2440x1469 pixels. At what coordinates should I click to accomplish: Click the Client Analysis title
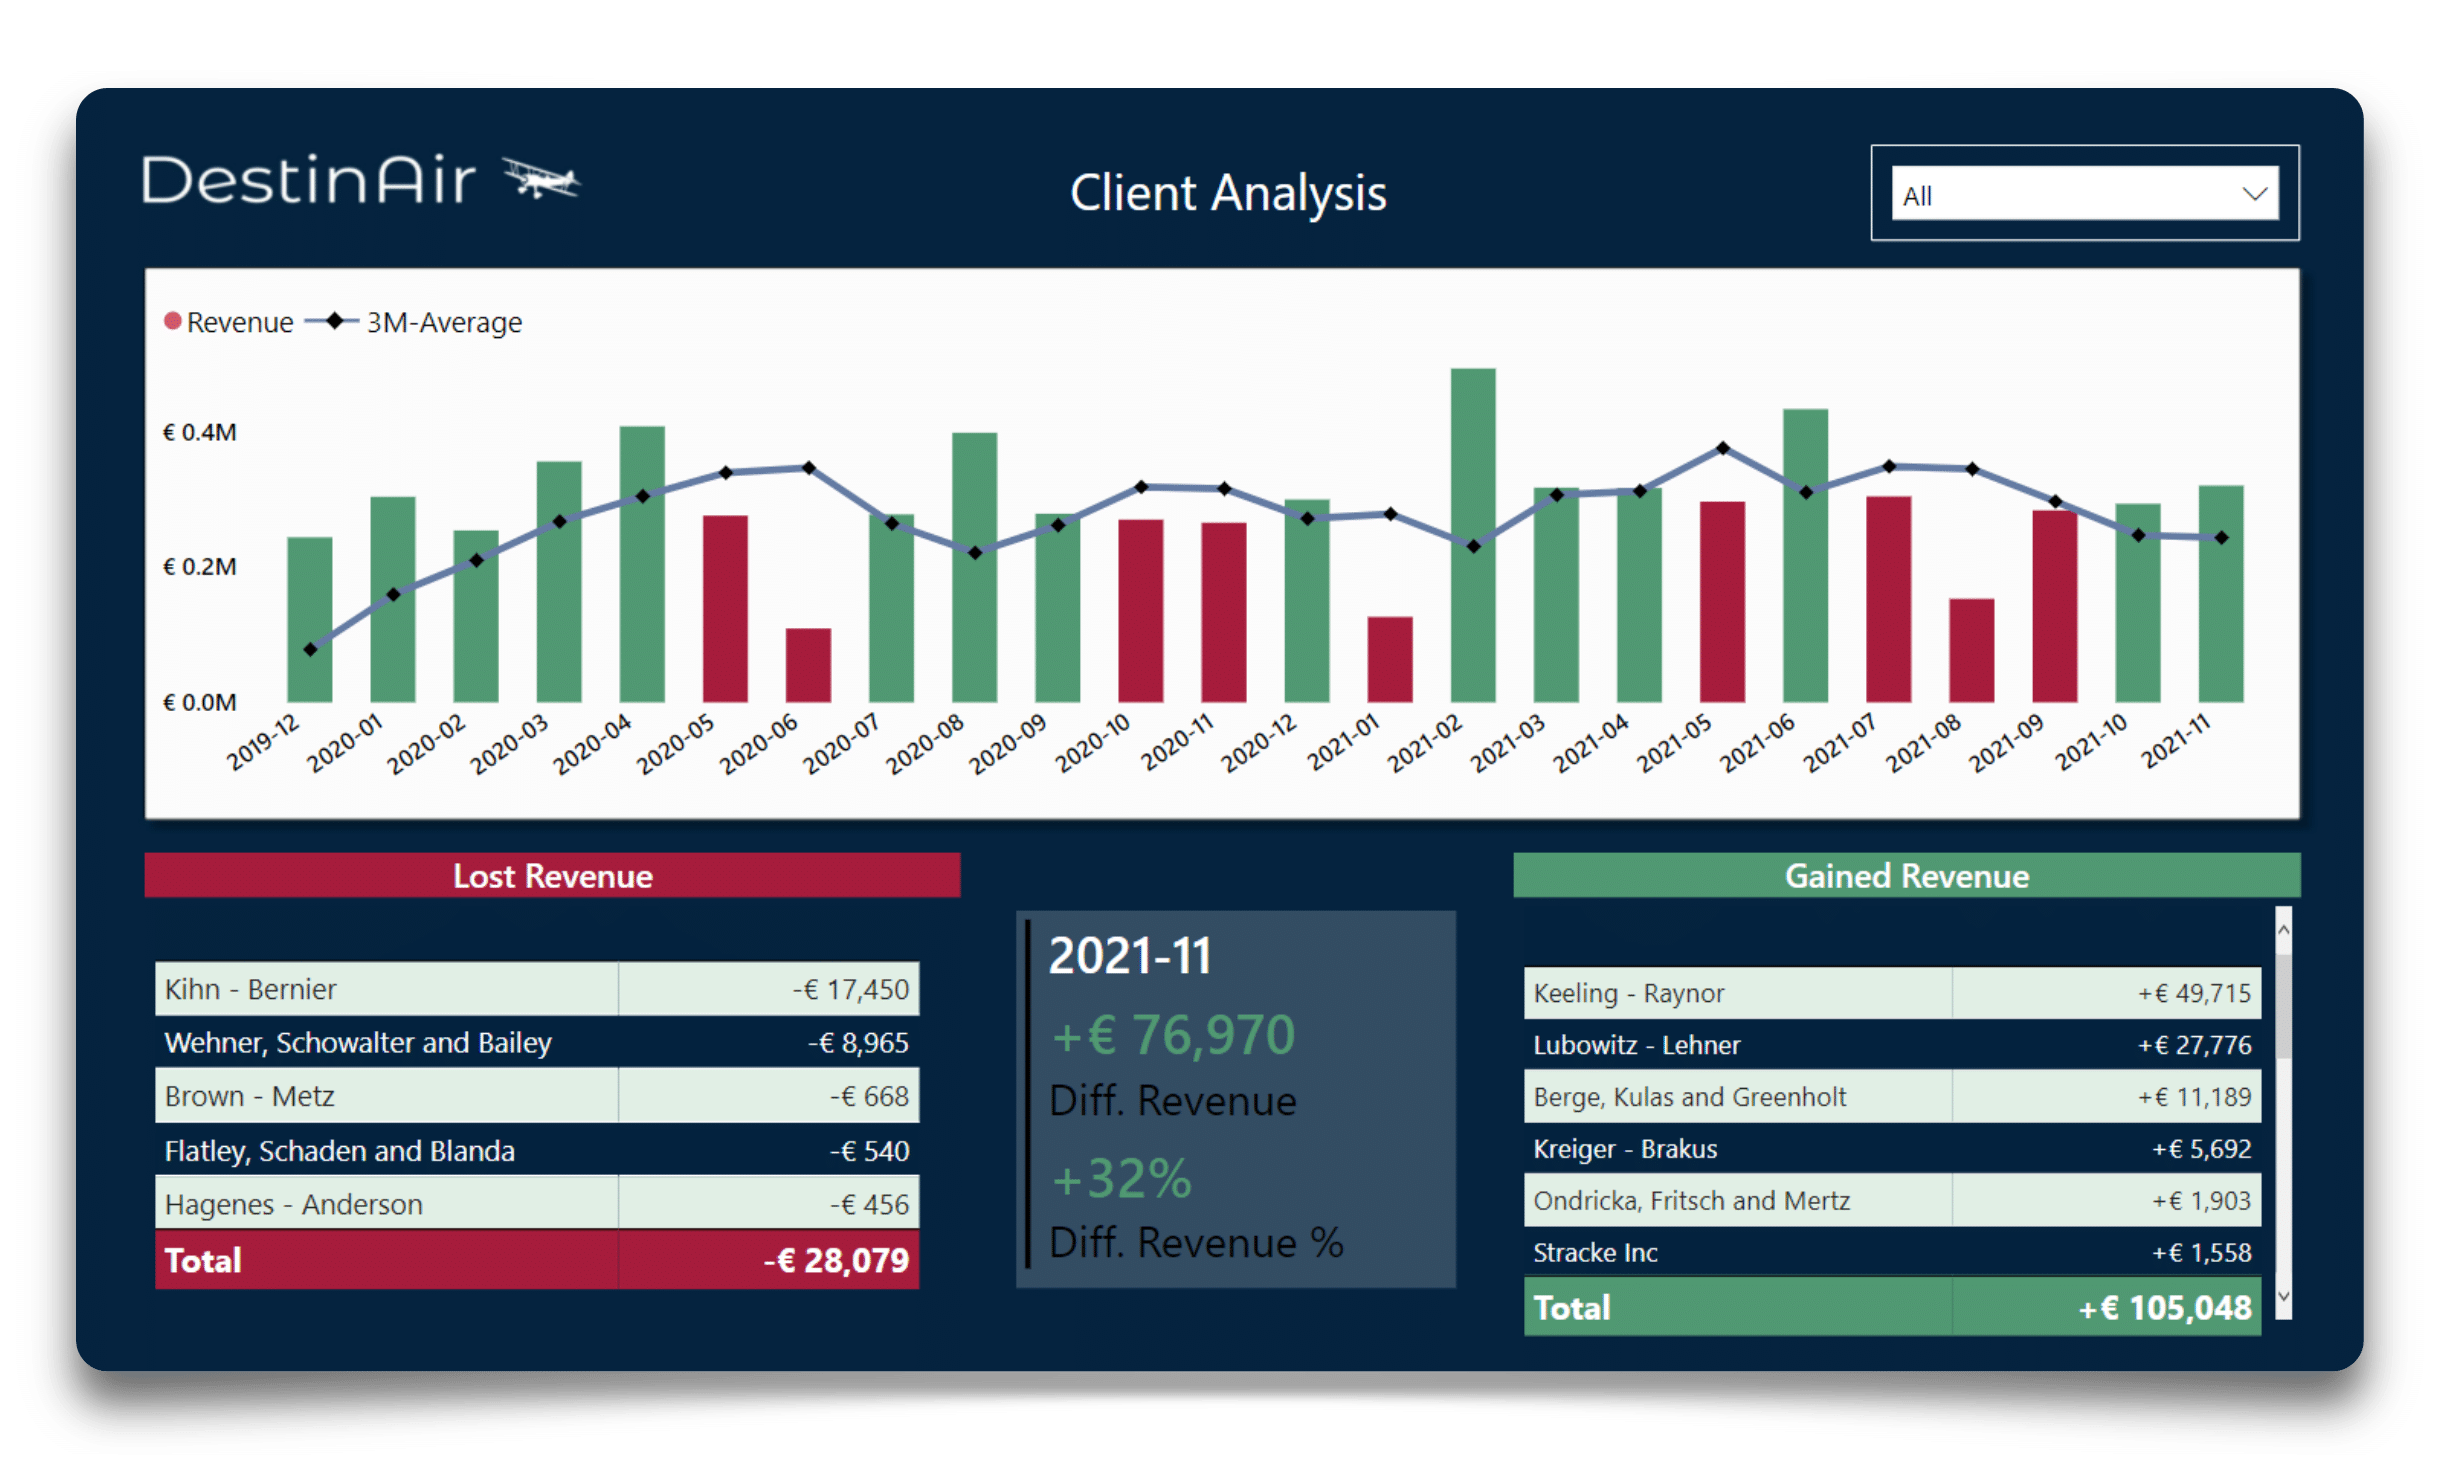1228,193
